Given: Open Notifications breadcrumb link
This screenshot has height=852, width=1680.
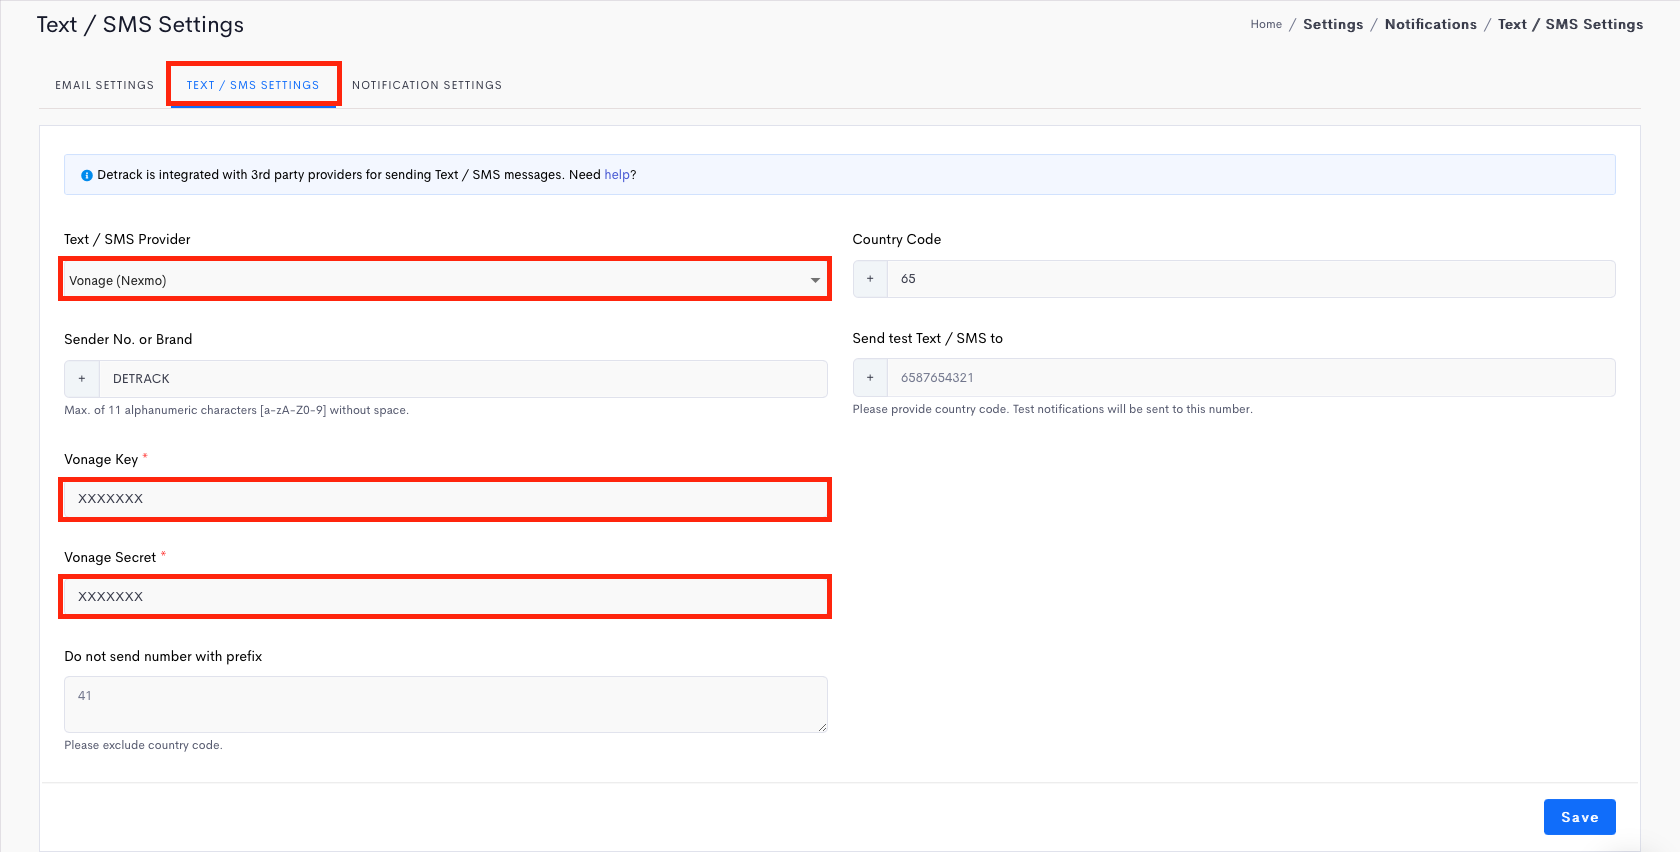Looking at the screenshot, I should coord(1430,24).
